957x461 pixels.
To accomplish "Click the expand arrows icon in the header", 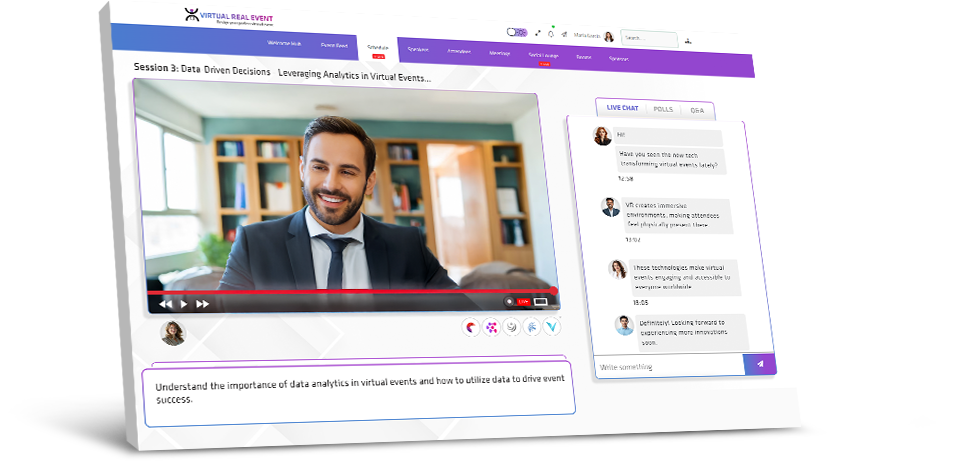I will pos(537,33).
